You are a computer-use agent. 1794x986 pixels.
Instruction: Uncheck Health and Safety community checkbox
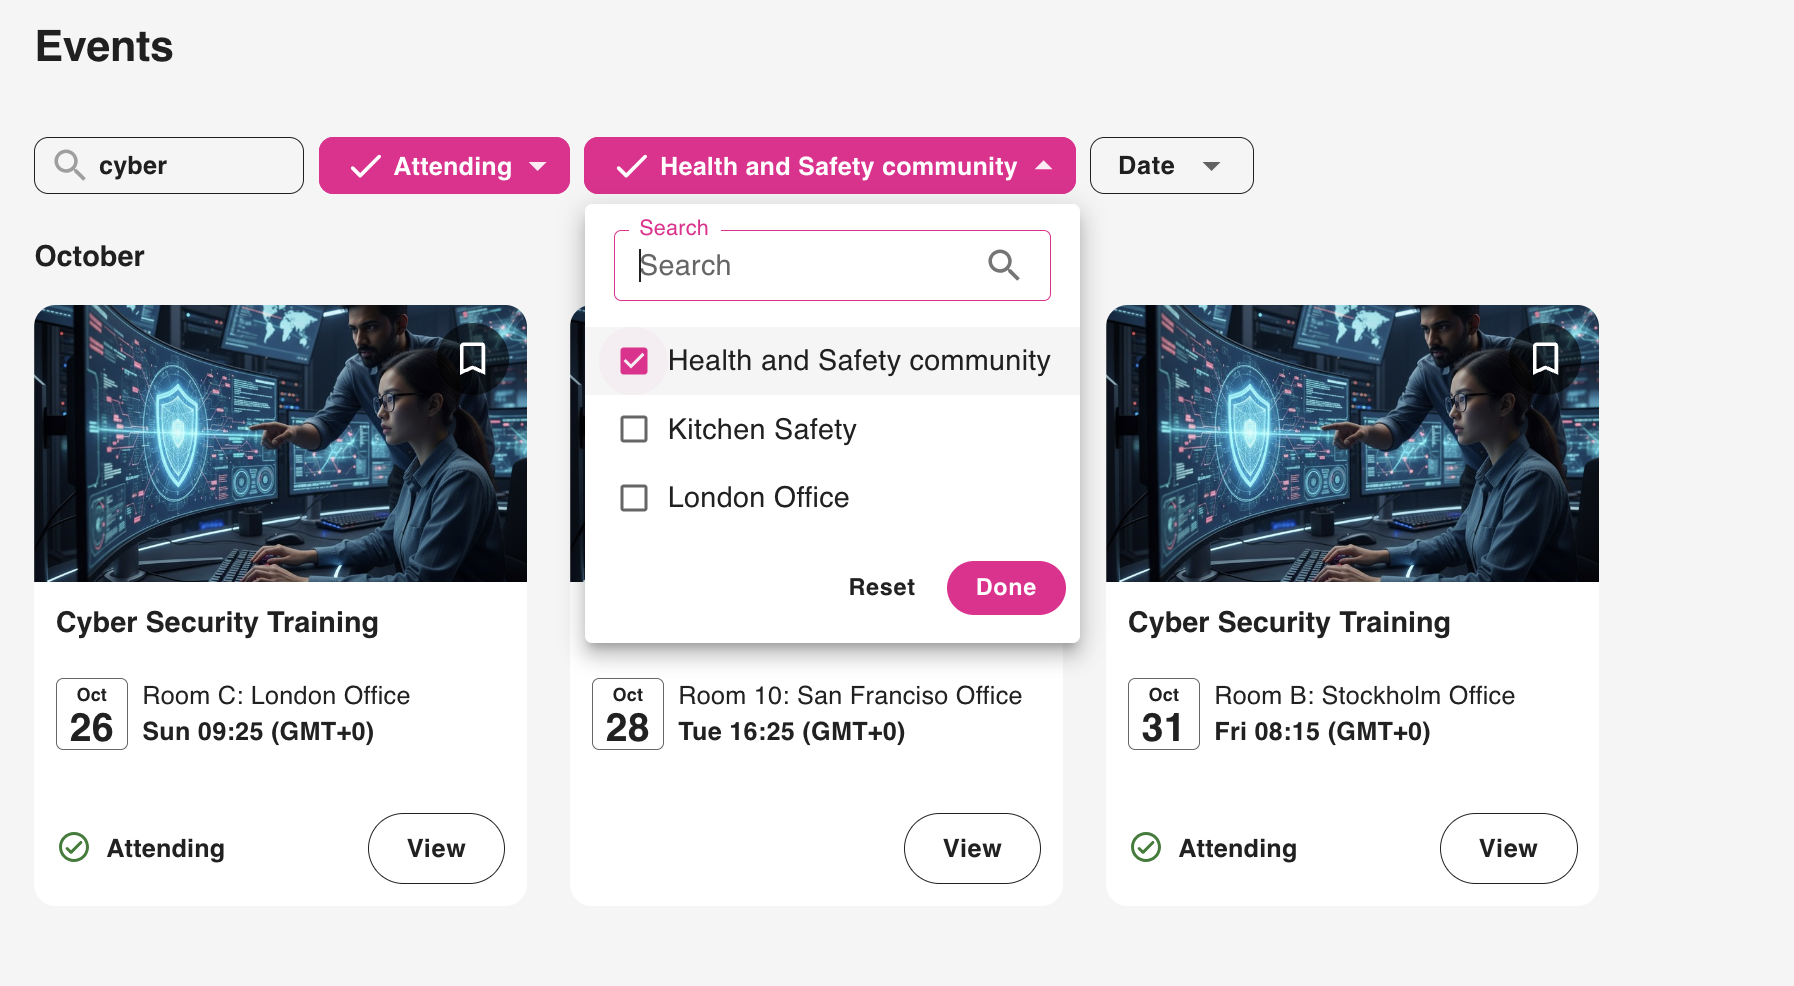(634, 361)
